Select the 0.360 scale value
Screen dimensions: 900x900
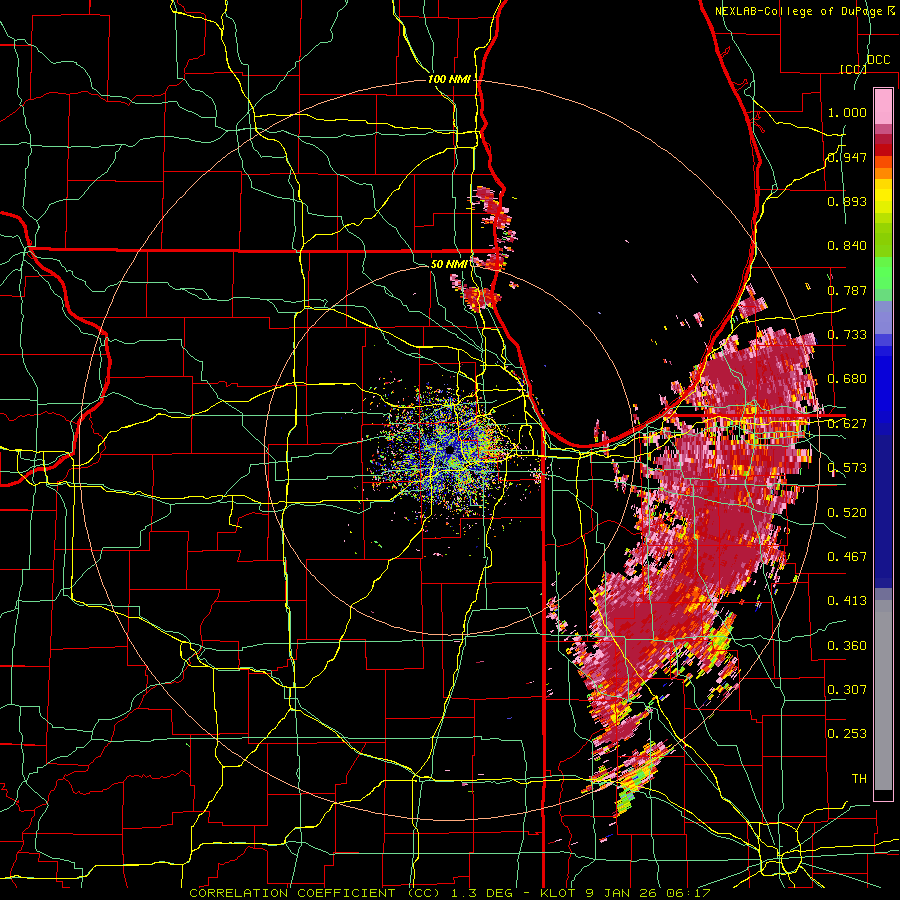847,646
